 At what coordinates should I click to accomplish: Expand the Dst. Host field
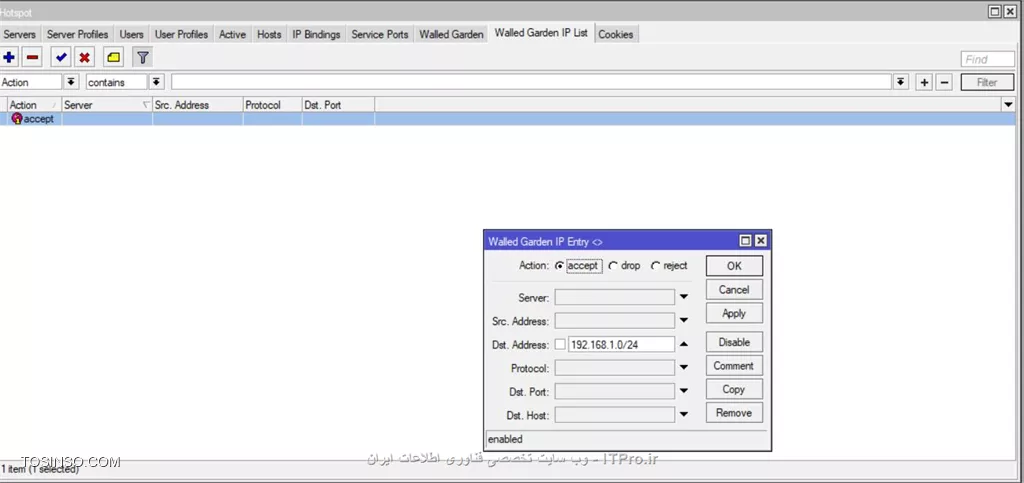684,414
